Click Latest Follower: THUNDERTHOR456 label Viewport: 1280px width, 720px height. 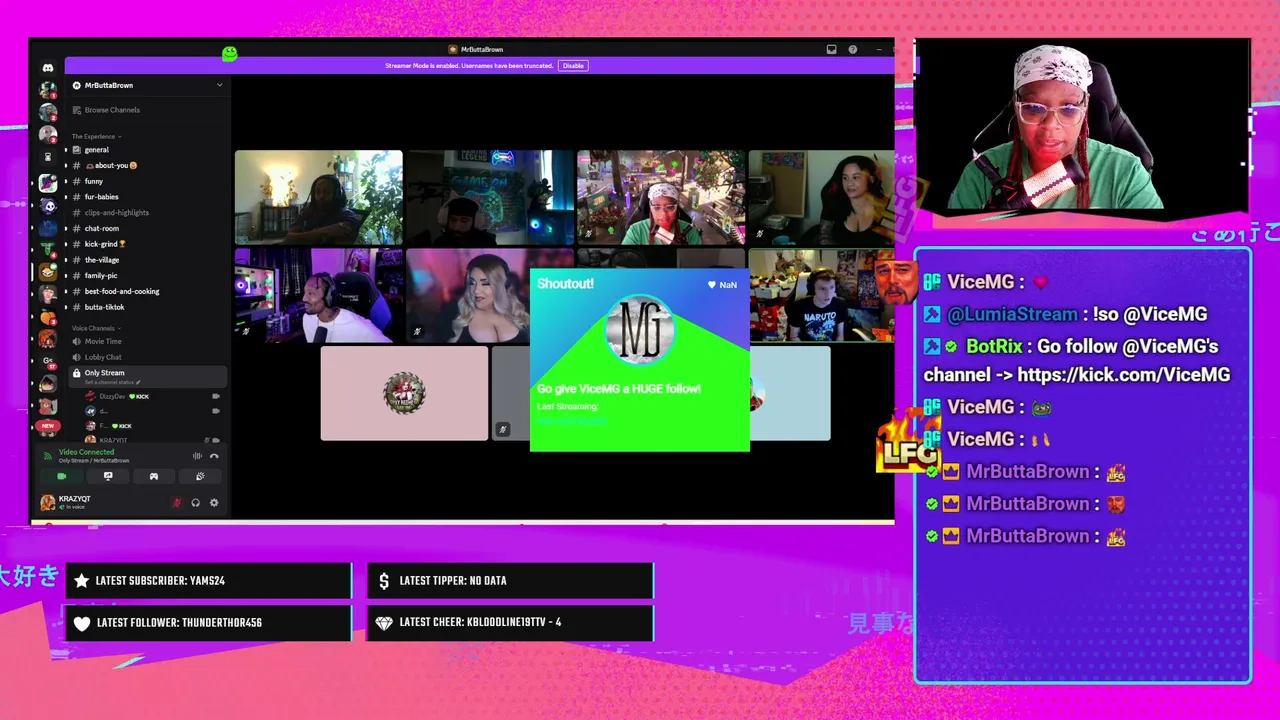[179, 623]
